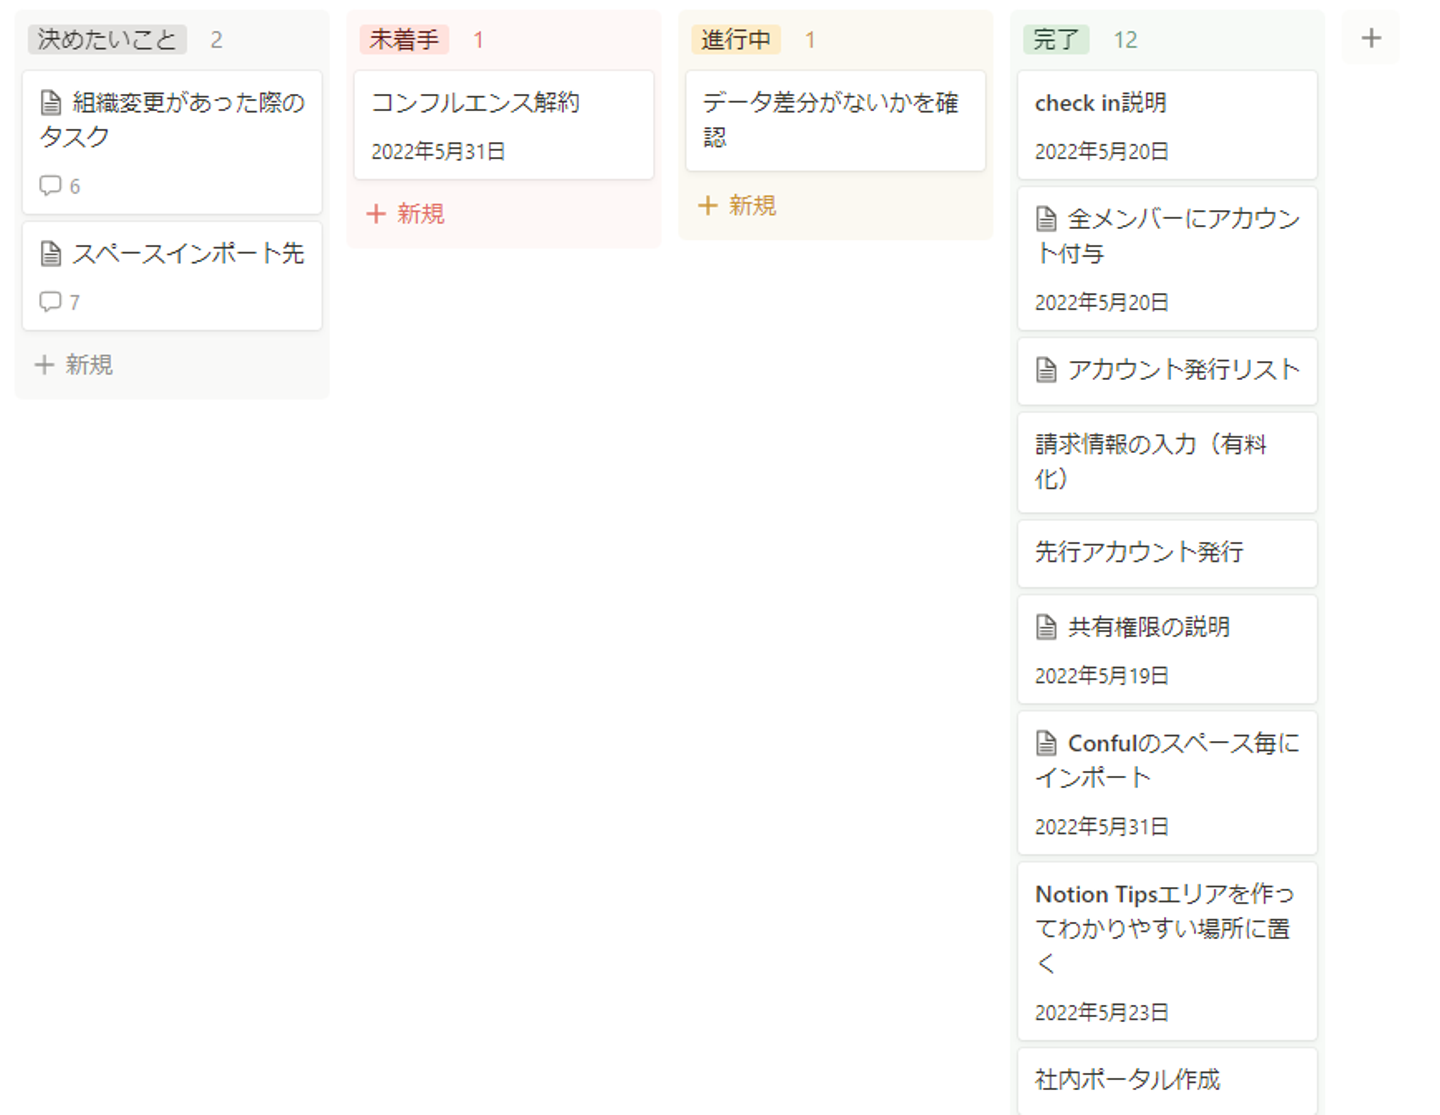Add new card in 進行中 column
The width and height of the screenshot is (1440, 1115).
[x=738, y=206]
